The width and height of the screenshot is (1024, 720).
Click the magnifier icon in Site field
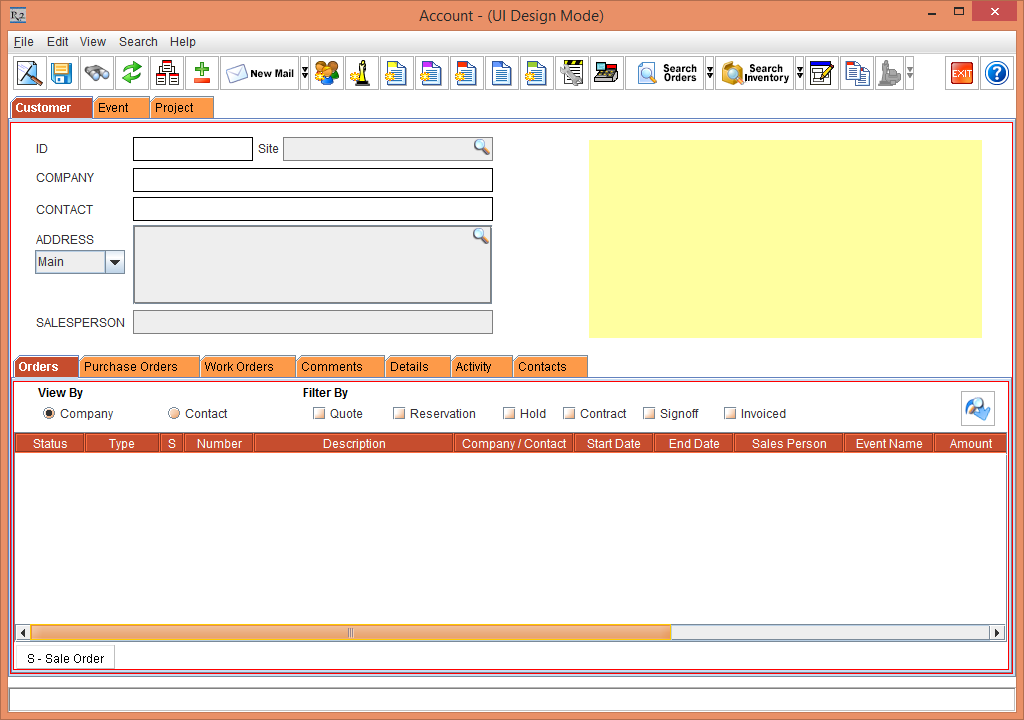click(482, 148)
